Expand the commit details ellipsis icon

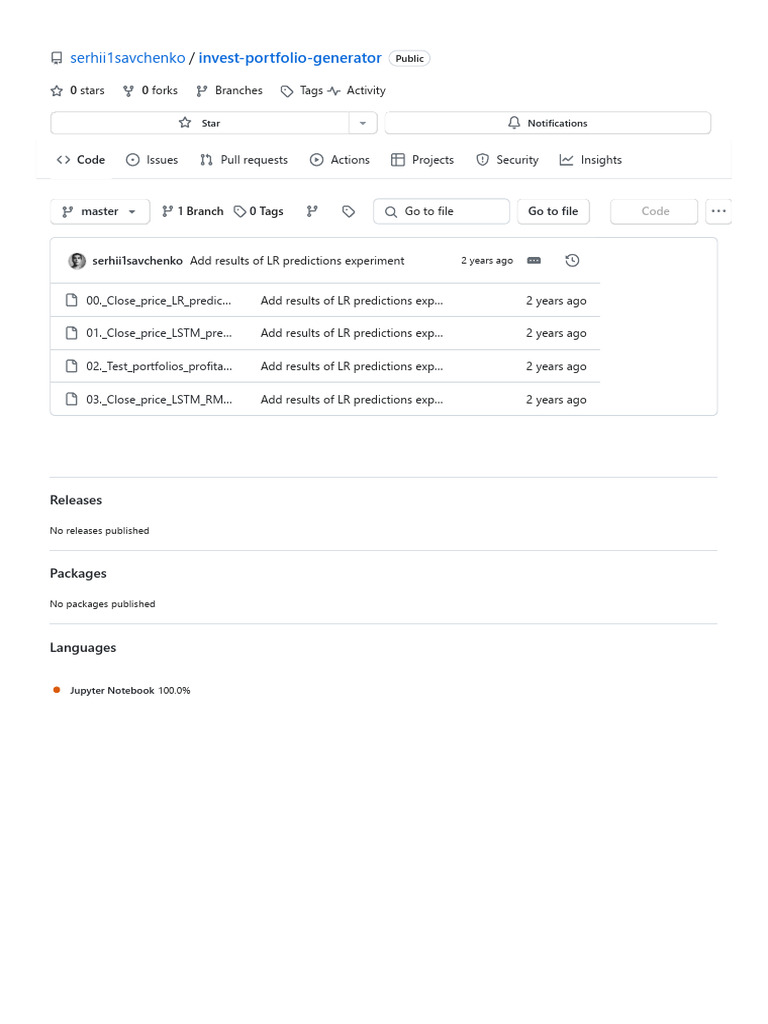click(x=534, y=261)
